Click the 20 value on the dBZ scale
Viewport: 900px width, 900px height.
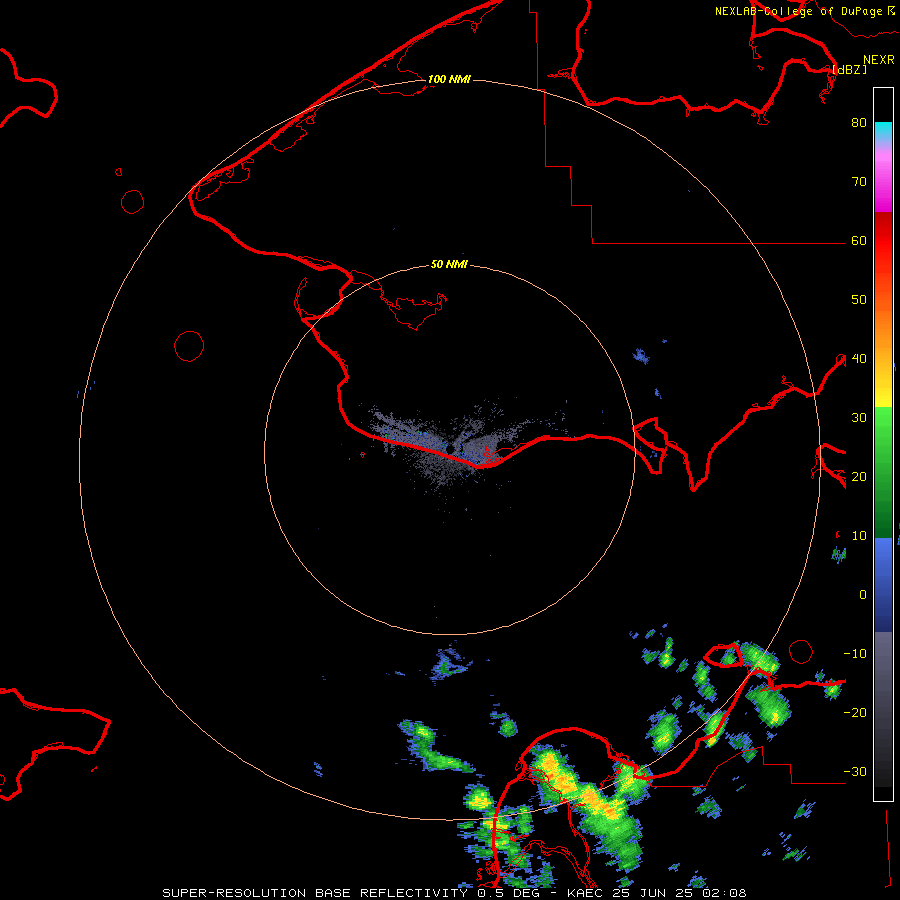(x=859, y=476)
